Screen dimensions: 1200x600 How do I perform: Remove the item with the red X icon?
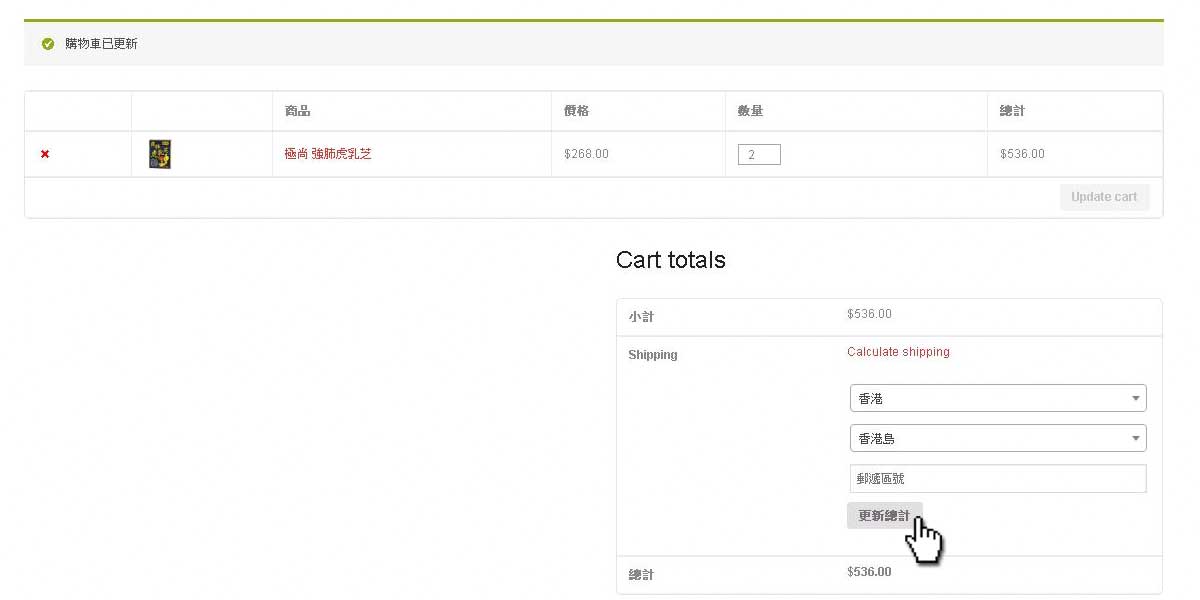[45, 154]
